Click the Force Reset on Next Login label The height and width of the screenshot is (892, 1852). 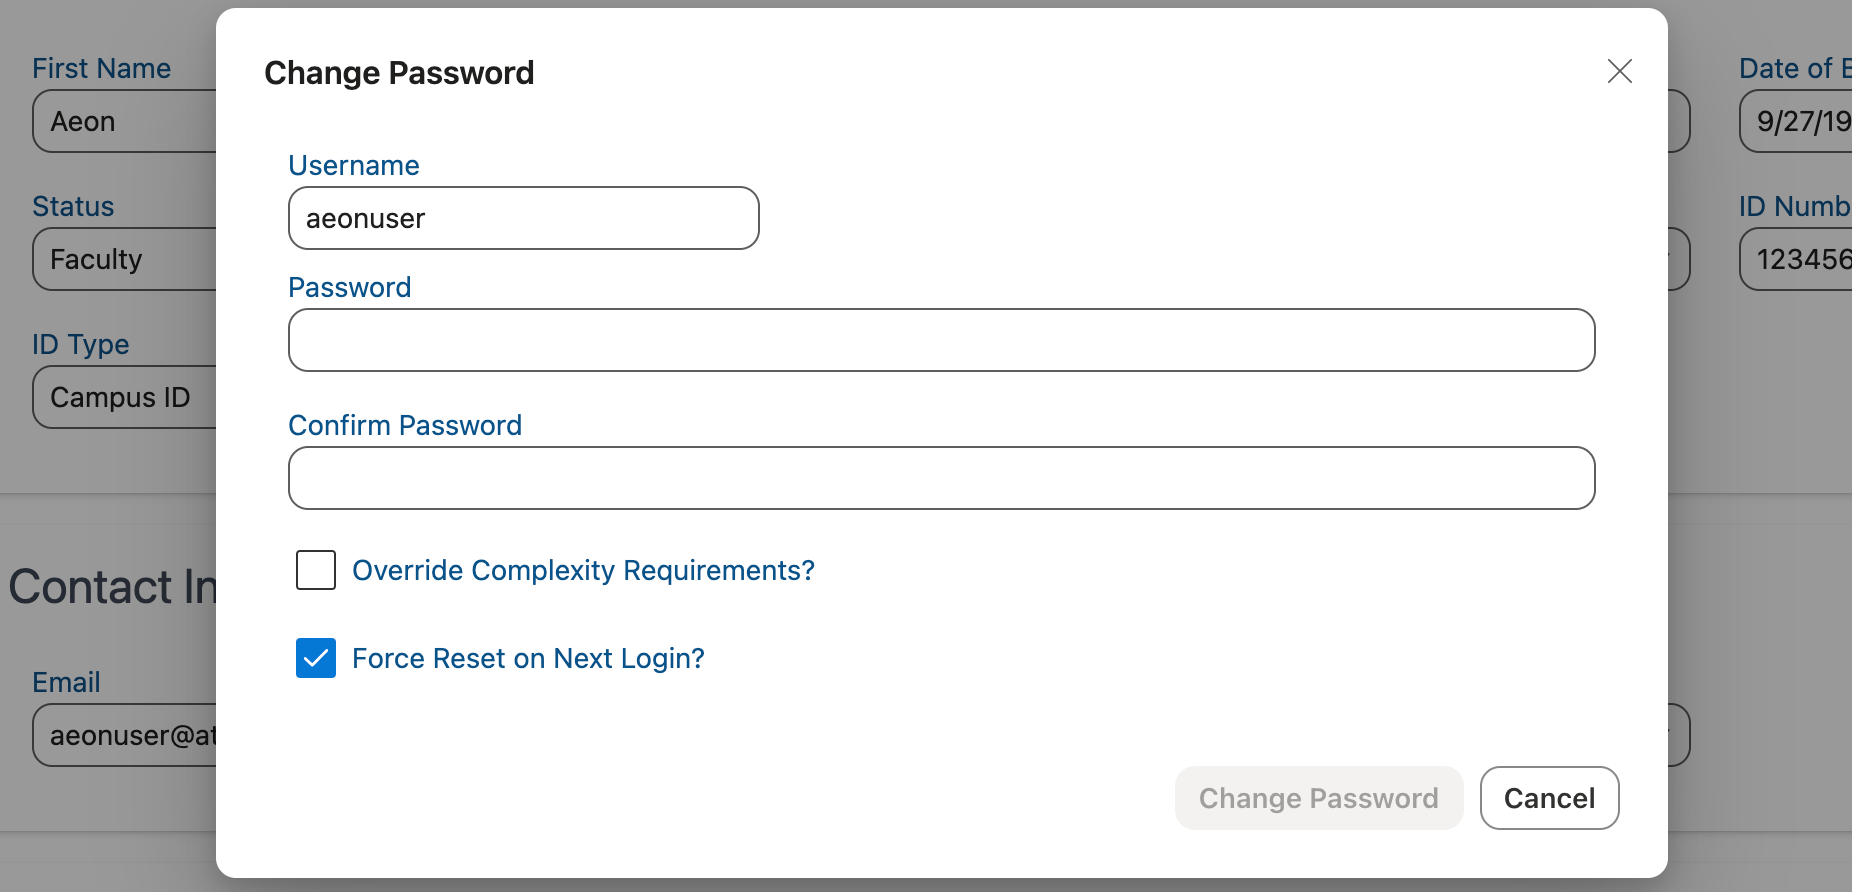527,658
